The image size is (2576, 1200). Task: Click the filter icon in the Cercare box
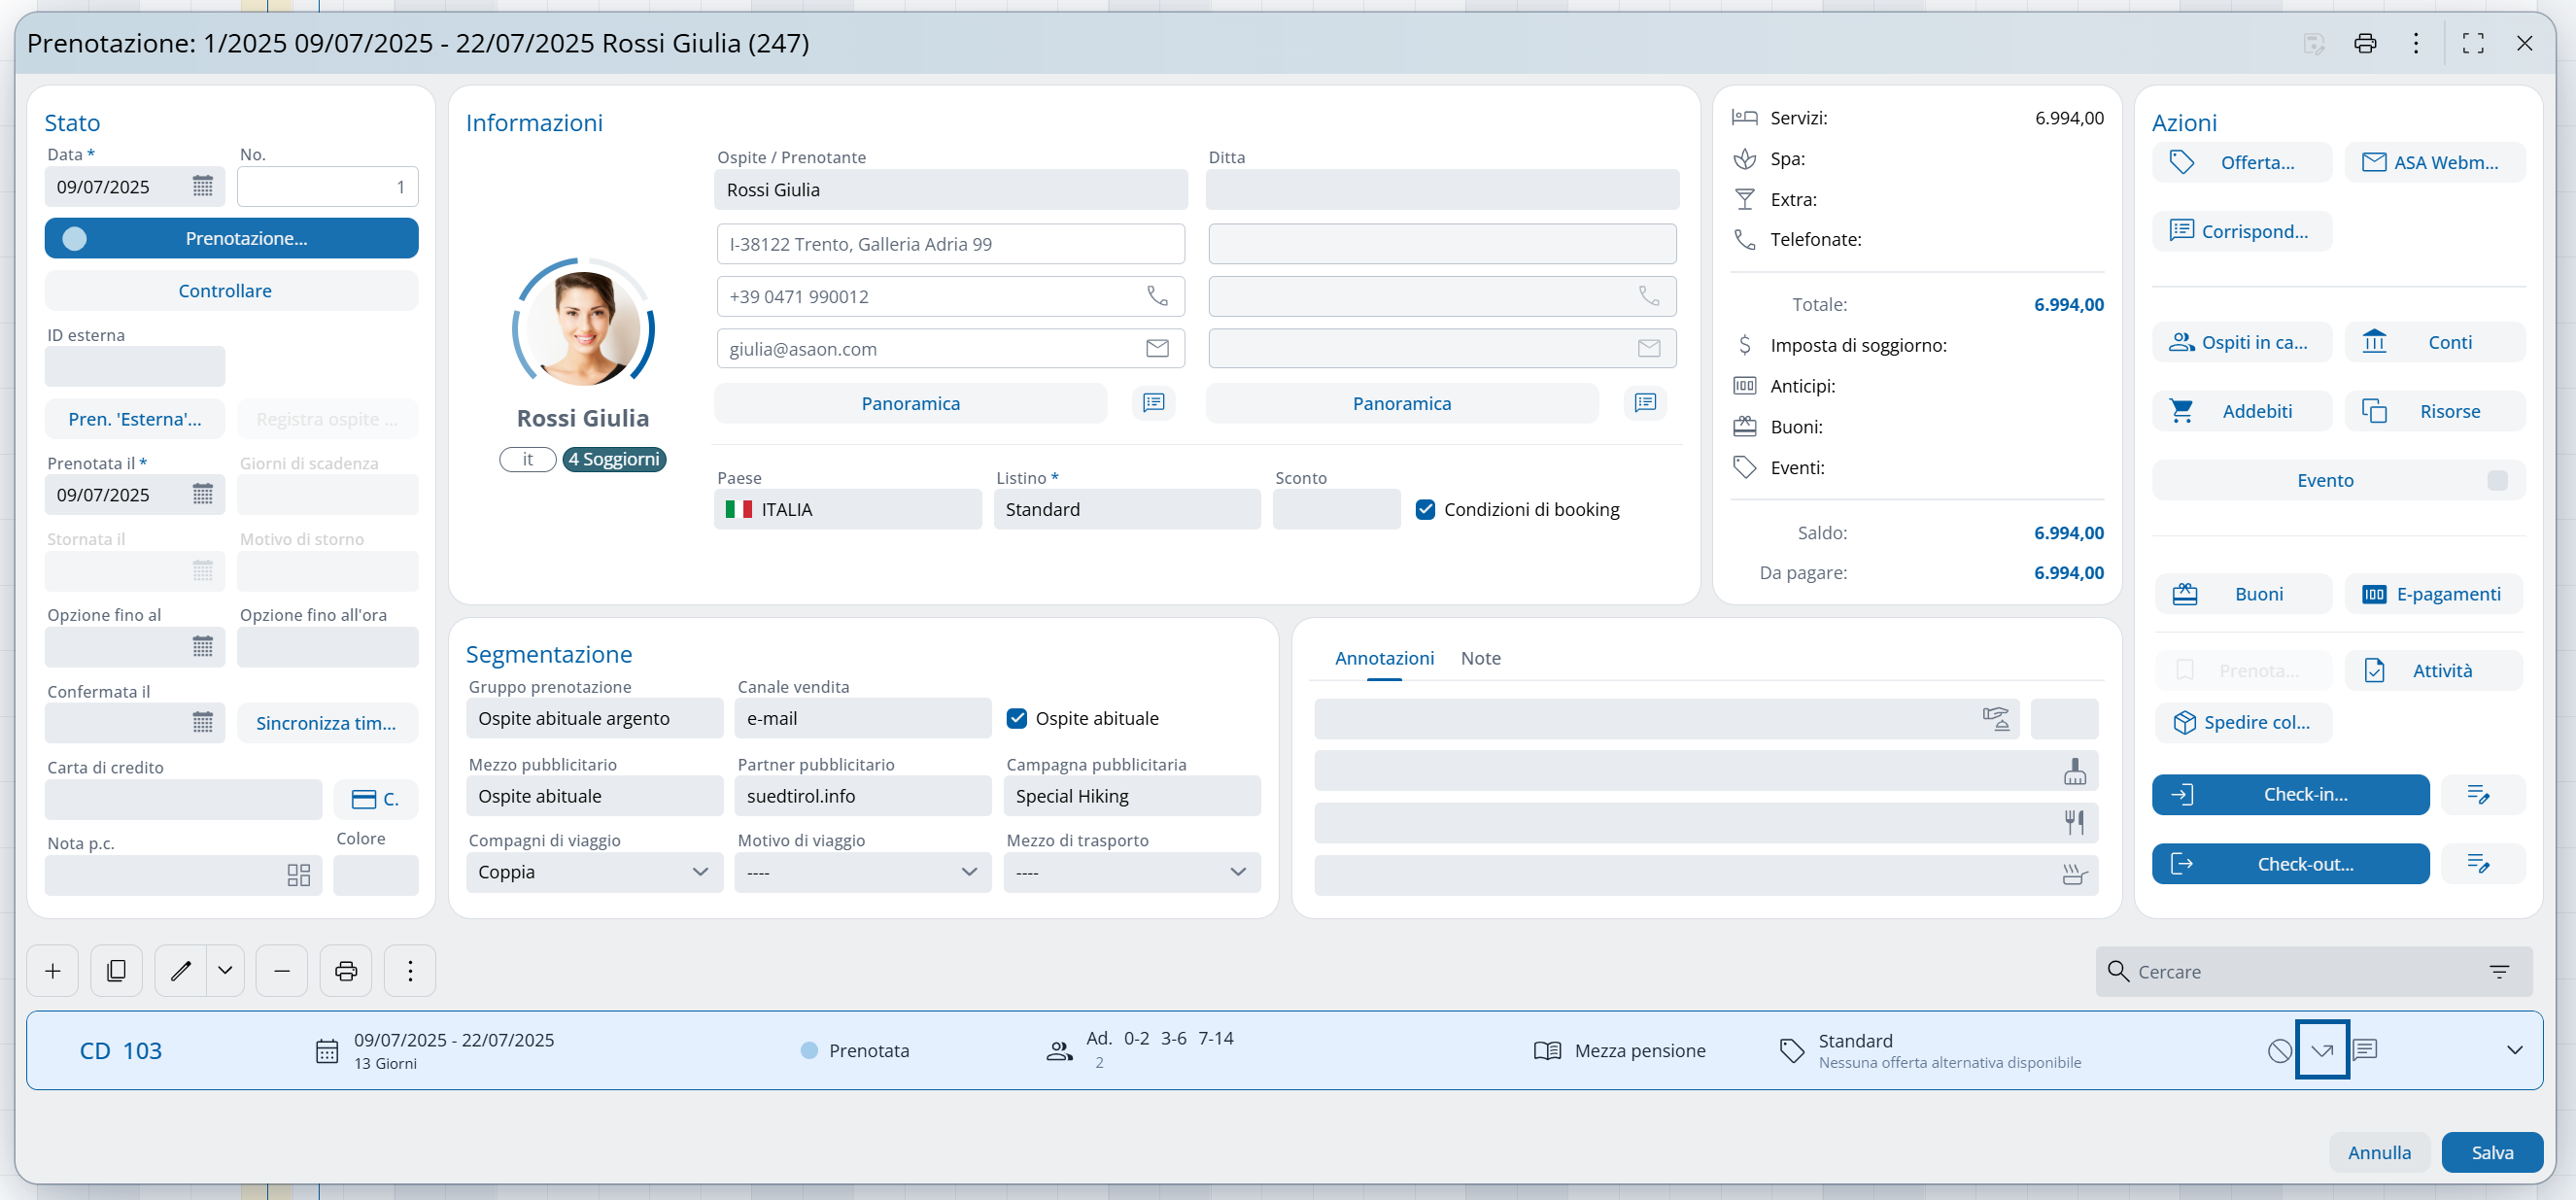tap(2499, 971)
